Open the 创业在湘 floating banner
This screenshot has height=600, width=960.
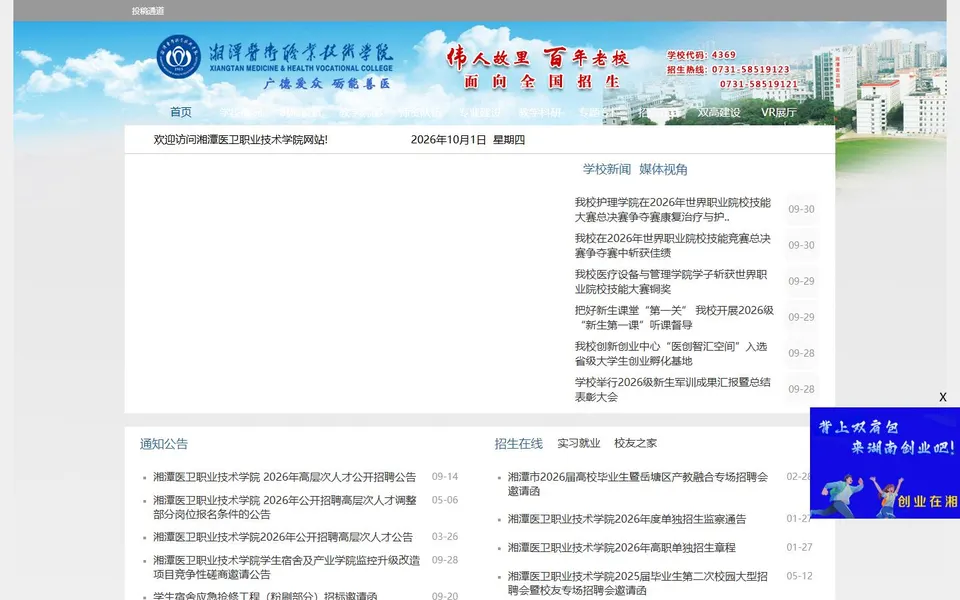pos(885,463)
